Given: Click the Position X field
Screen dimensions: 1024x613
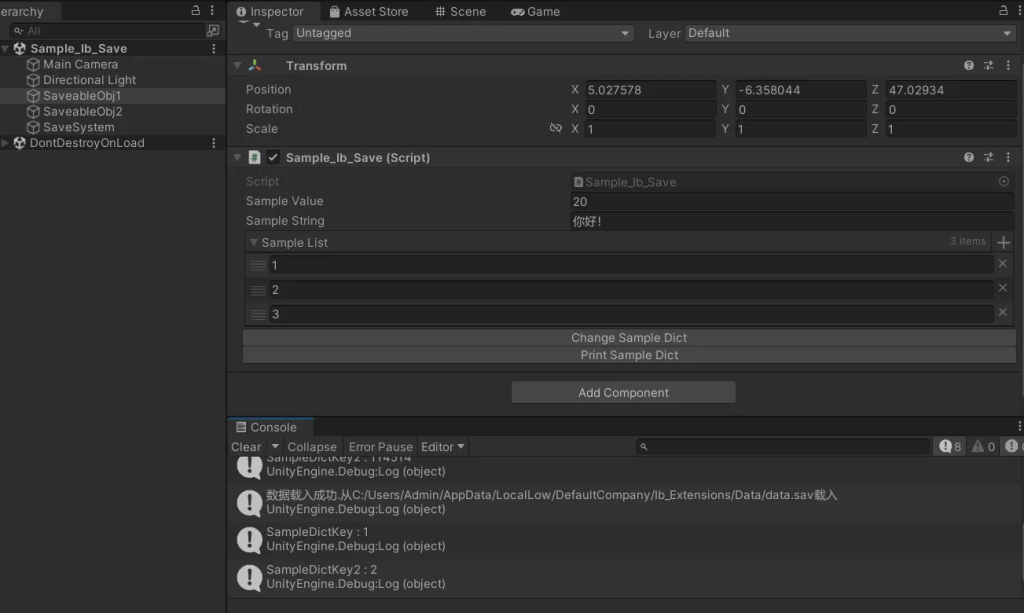Looking at the screenshot, I should tap(650, 89).
